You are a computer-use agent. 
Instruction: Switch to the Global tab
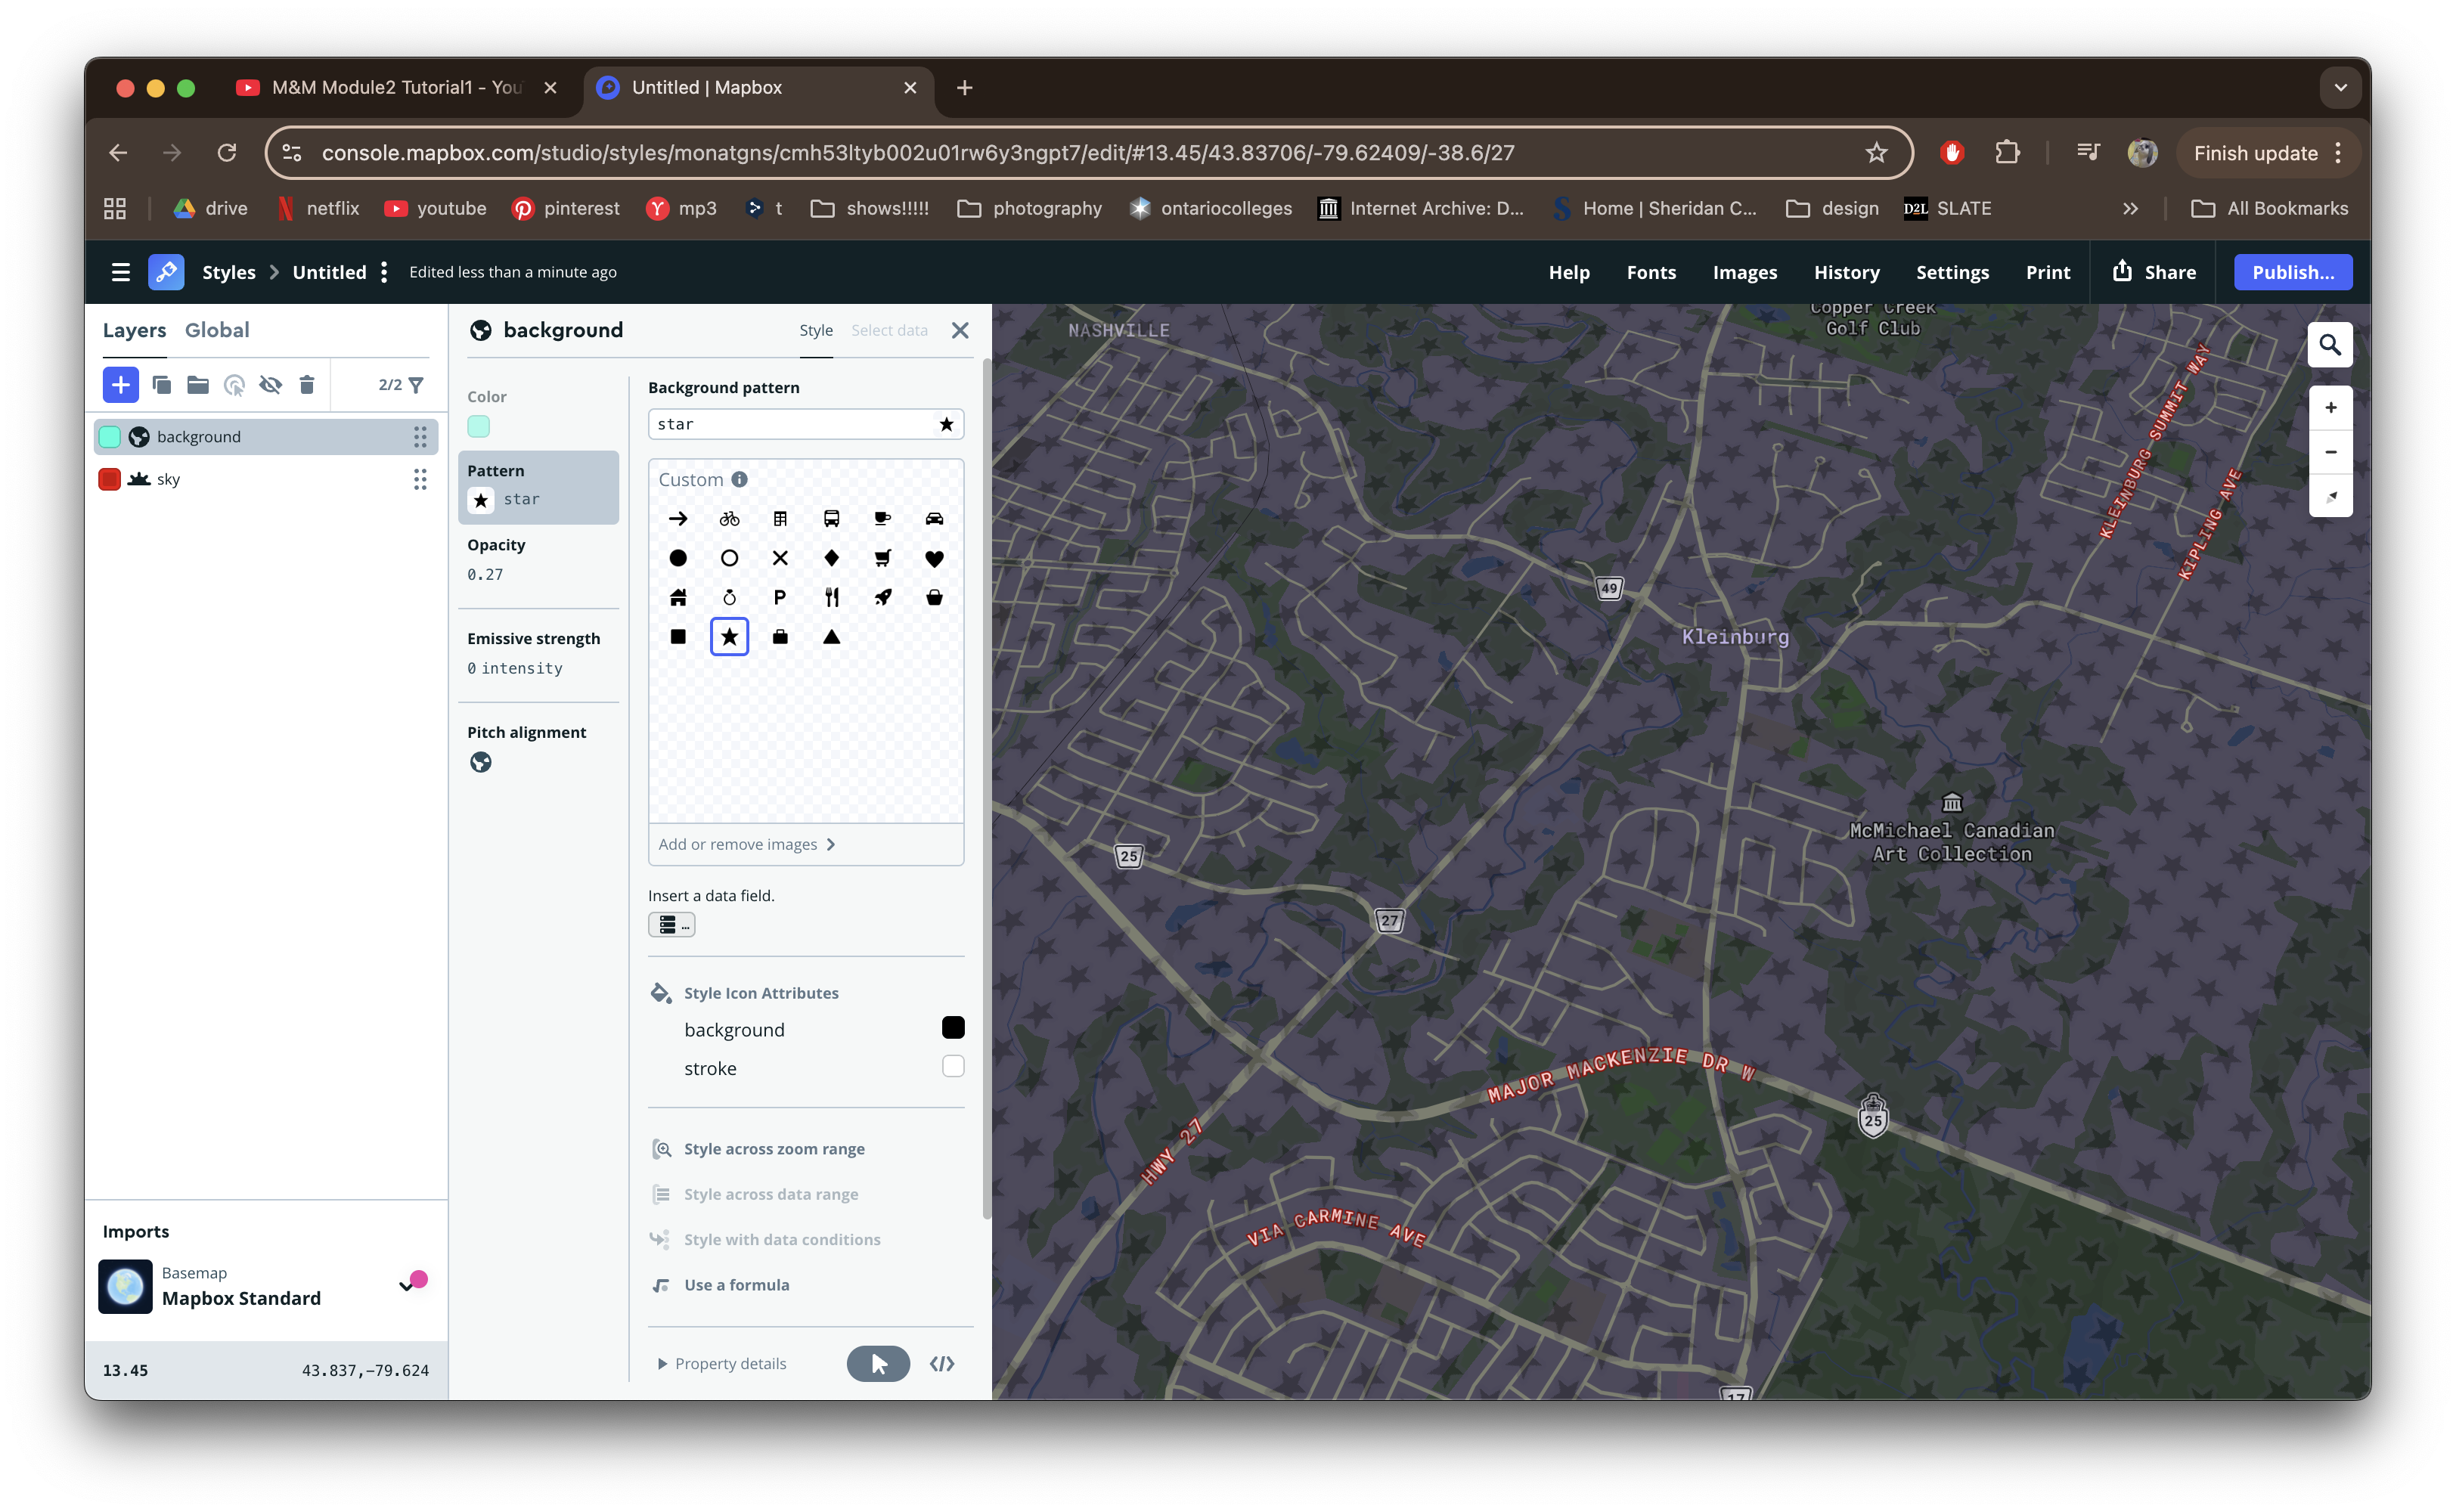click(x=217, y=330)
